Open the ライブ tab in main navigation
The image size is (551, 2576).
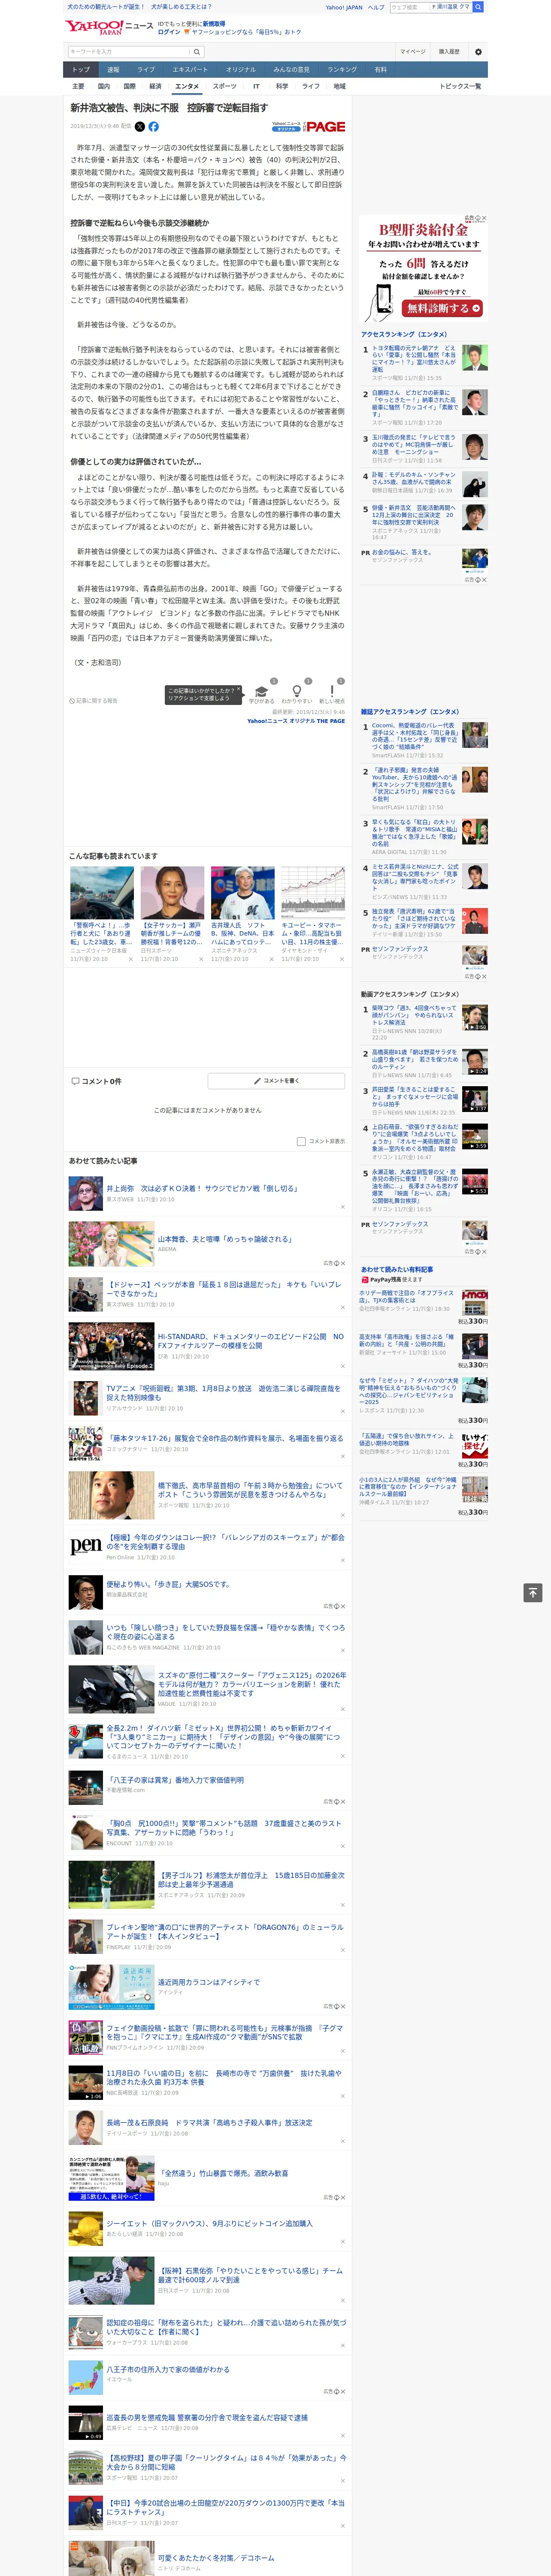click(146, 70)
